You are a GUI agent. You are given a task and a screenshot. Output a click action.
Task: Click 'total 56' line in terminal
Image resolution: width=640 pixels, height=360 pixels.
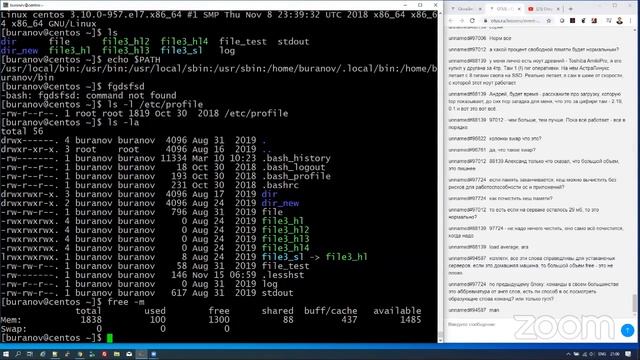point(22,131)
